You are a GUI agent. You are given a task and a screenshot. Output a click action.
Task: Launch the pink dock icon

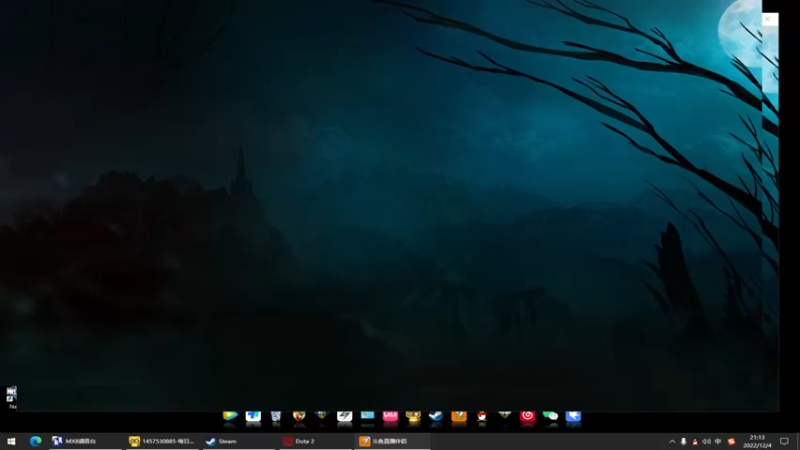390,416
